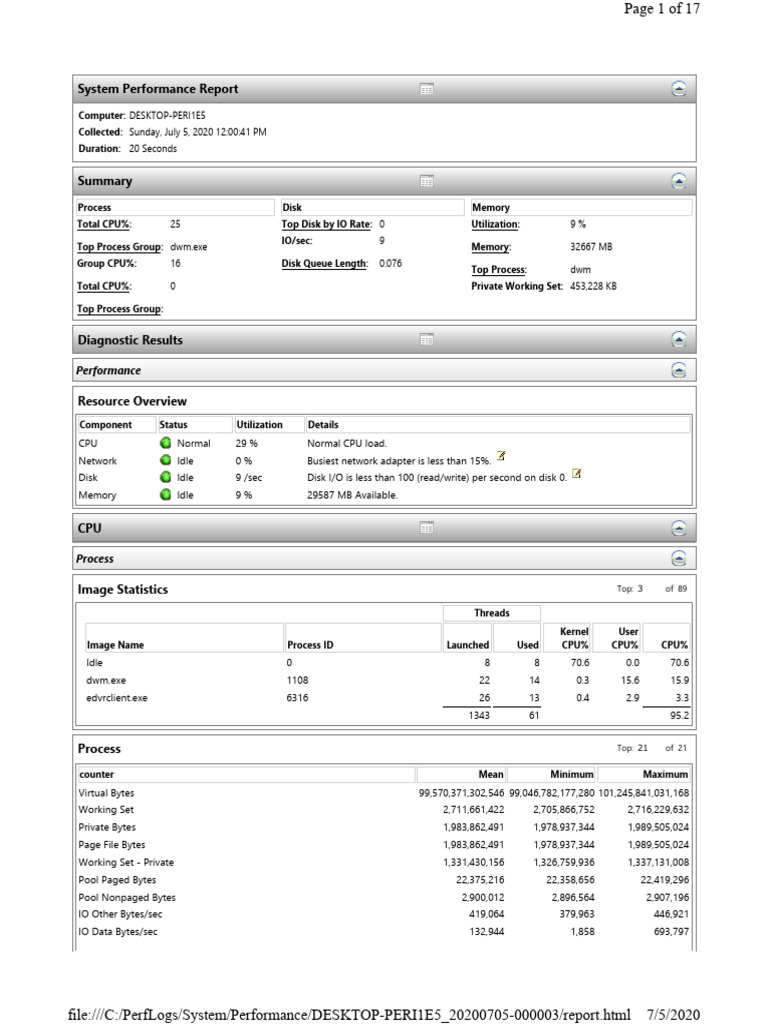
Task: Click the Maximum column header in Process table
Action: point(665,774)
